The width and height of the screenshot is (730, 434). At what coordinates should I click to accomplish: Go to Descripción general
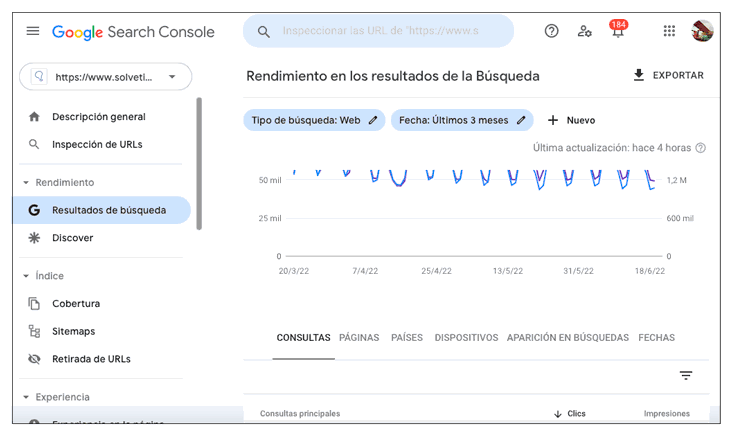(x=99, y=117)
